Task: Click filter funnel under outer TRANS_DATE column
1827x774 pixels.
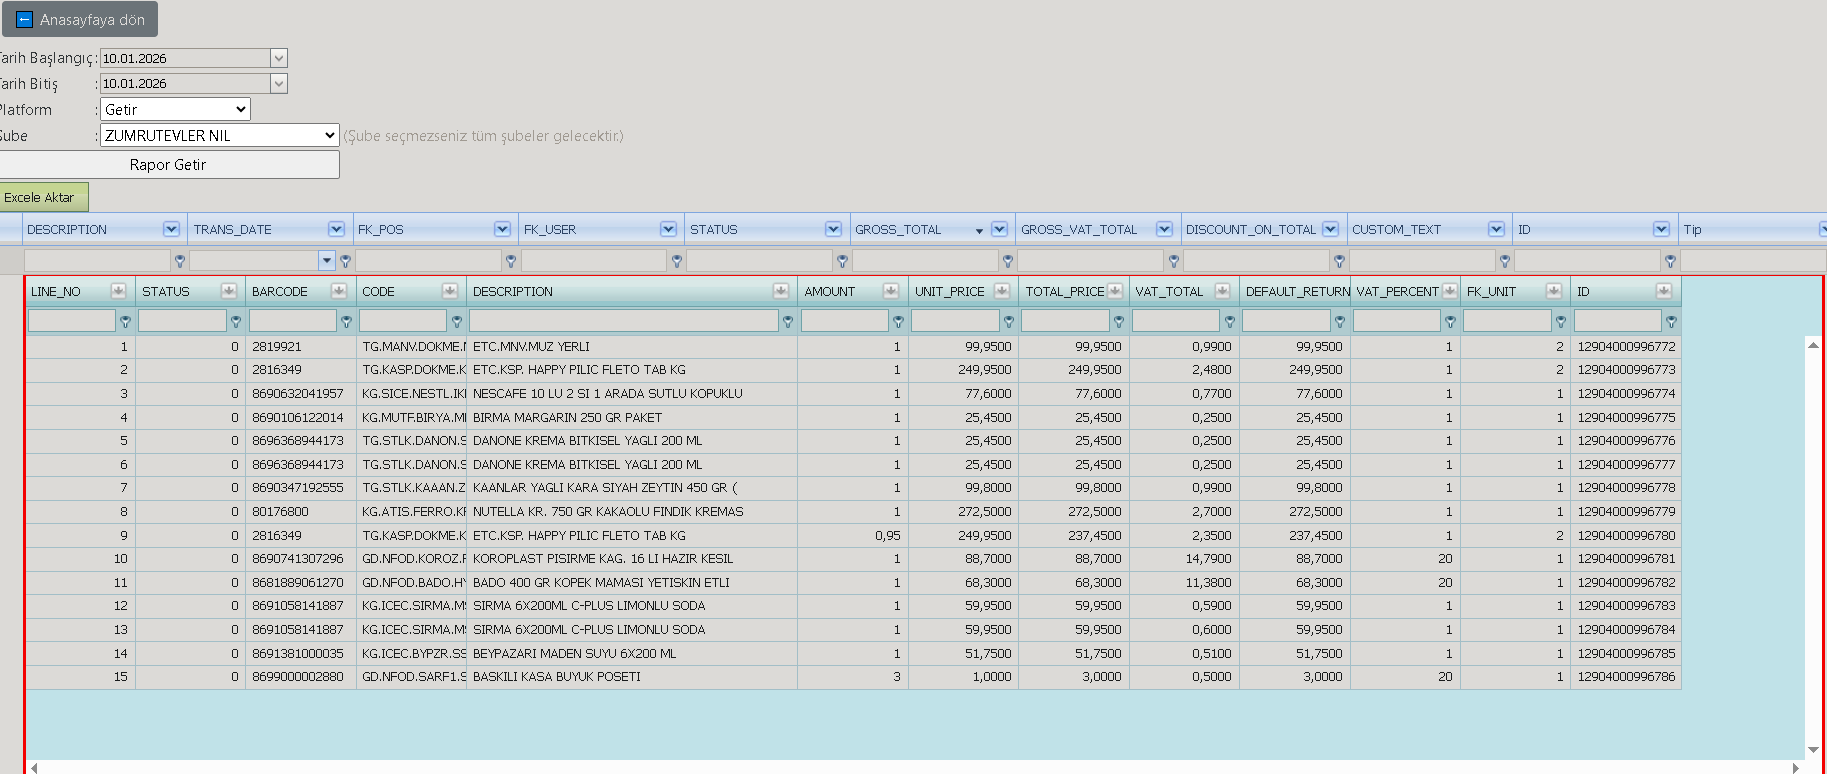Action: click(x=345, y=261)
